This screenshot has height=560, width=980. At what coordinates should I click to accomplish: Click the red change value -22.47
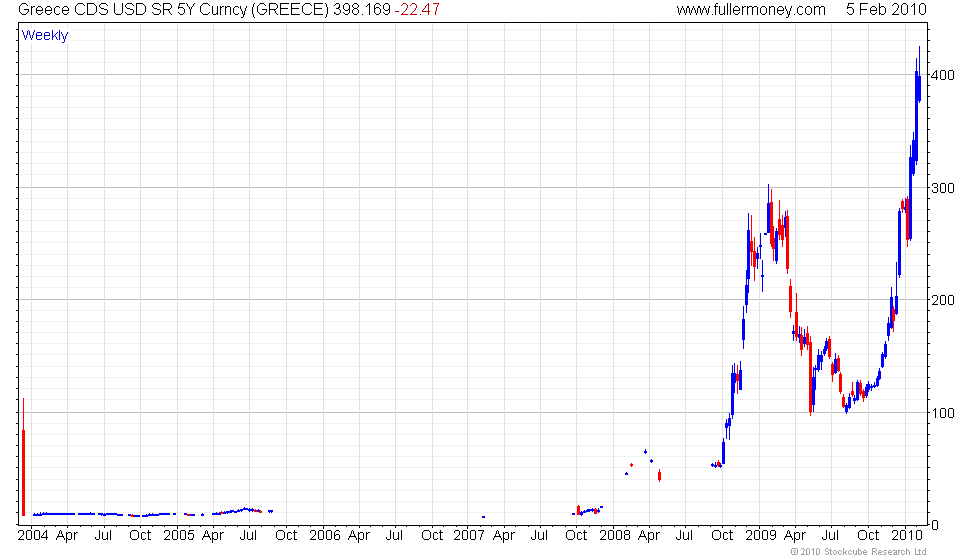click(417, 9)
